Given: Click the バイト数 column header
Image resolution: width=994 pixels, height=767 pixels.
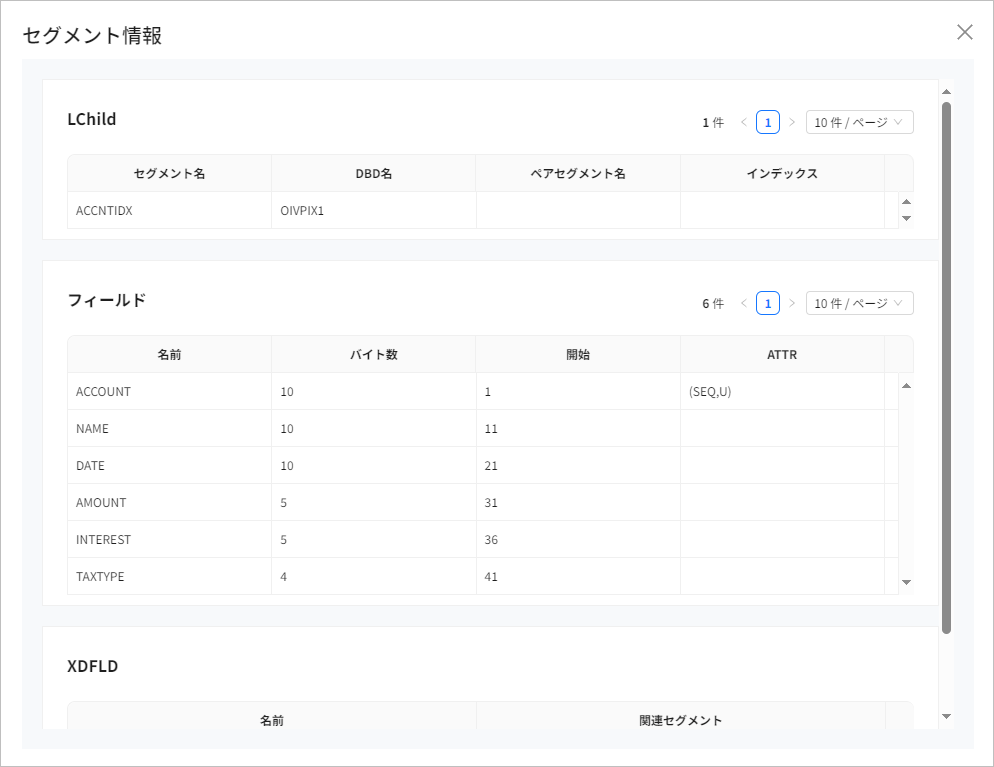Looking at the screenshot, I should [373, 355].
